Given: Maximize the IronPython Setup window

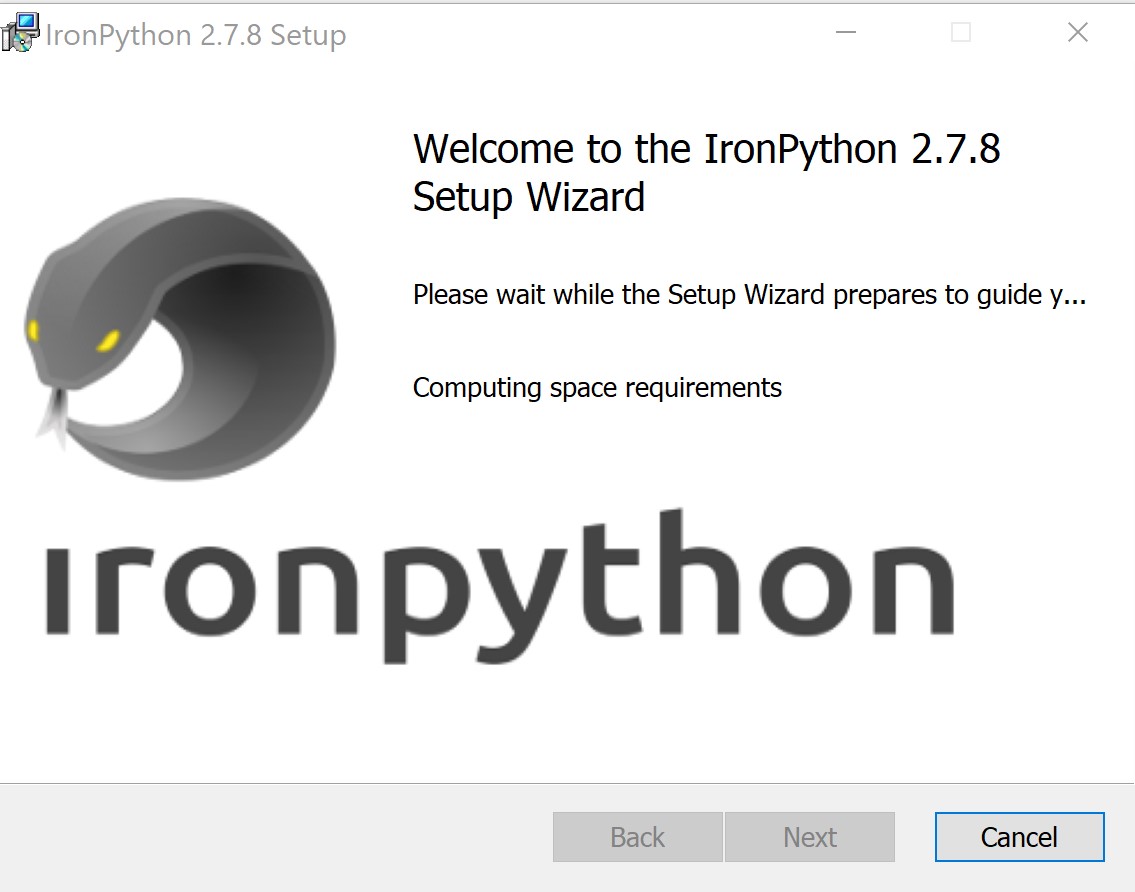Looking at the screenshot, I should point(961,32).
